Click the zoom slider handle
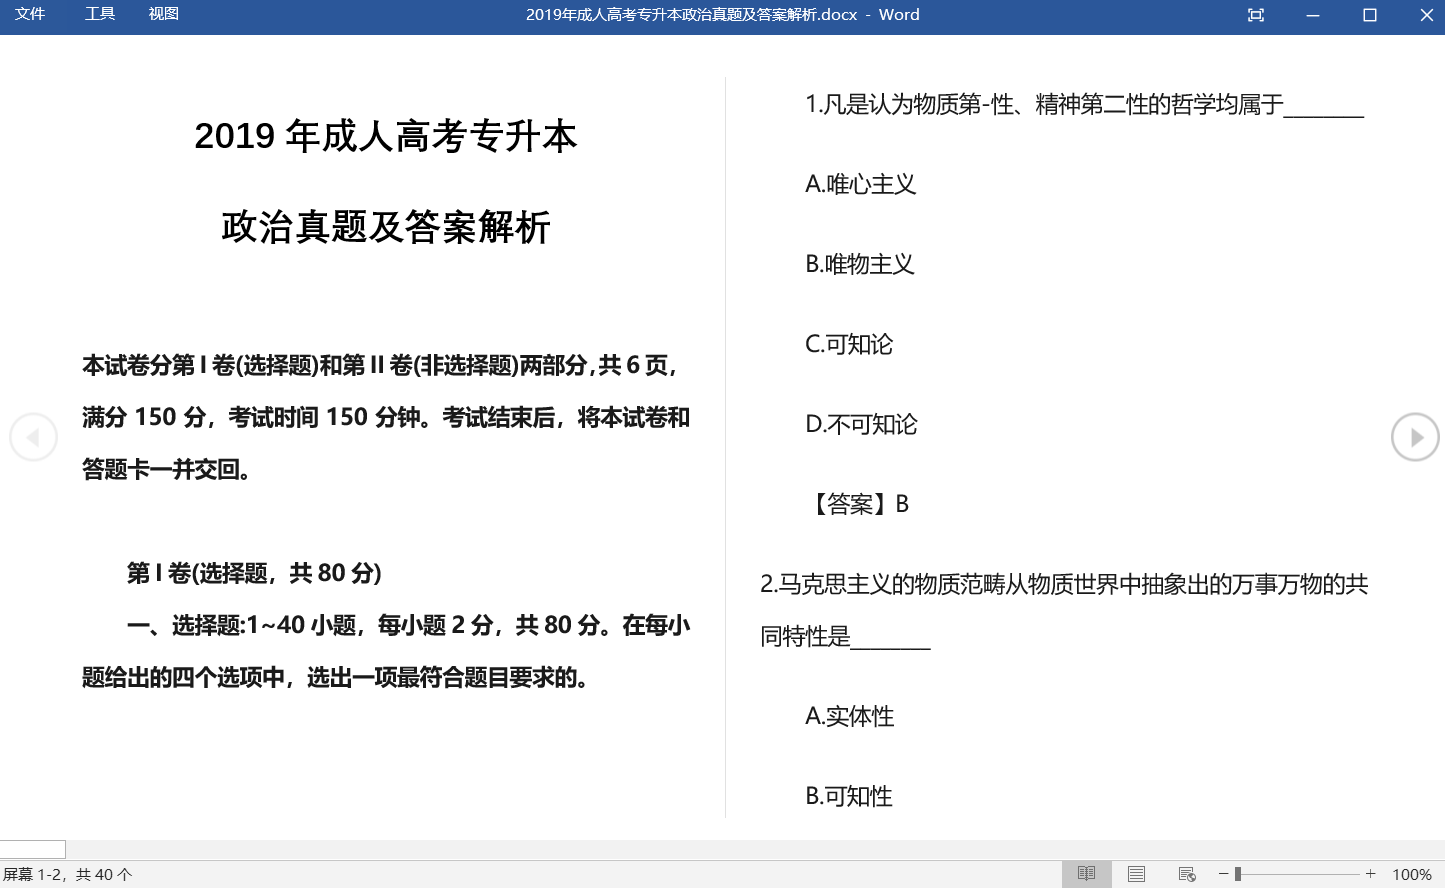1445x888 pixels. (1238, 874)
